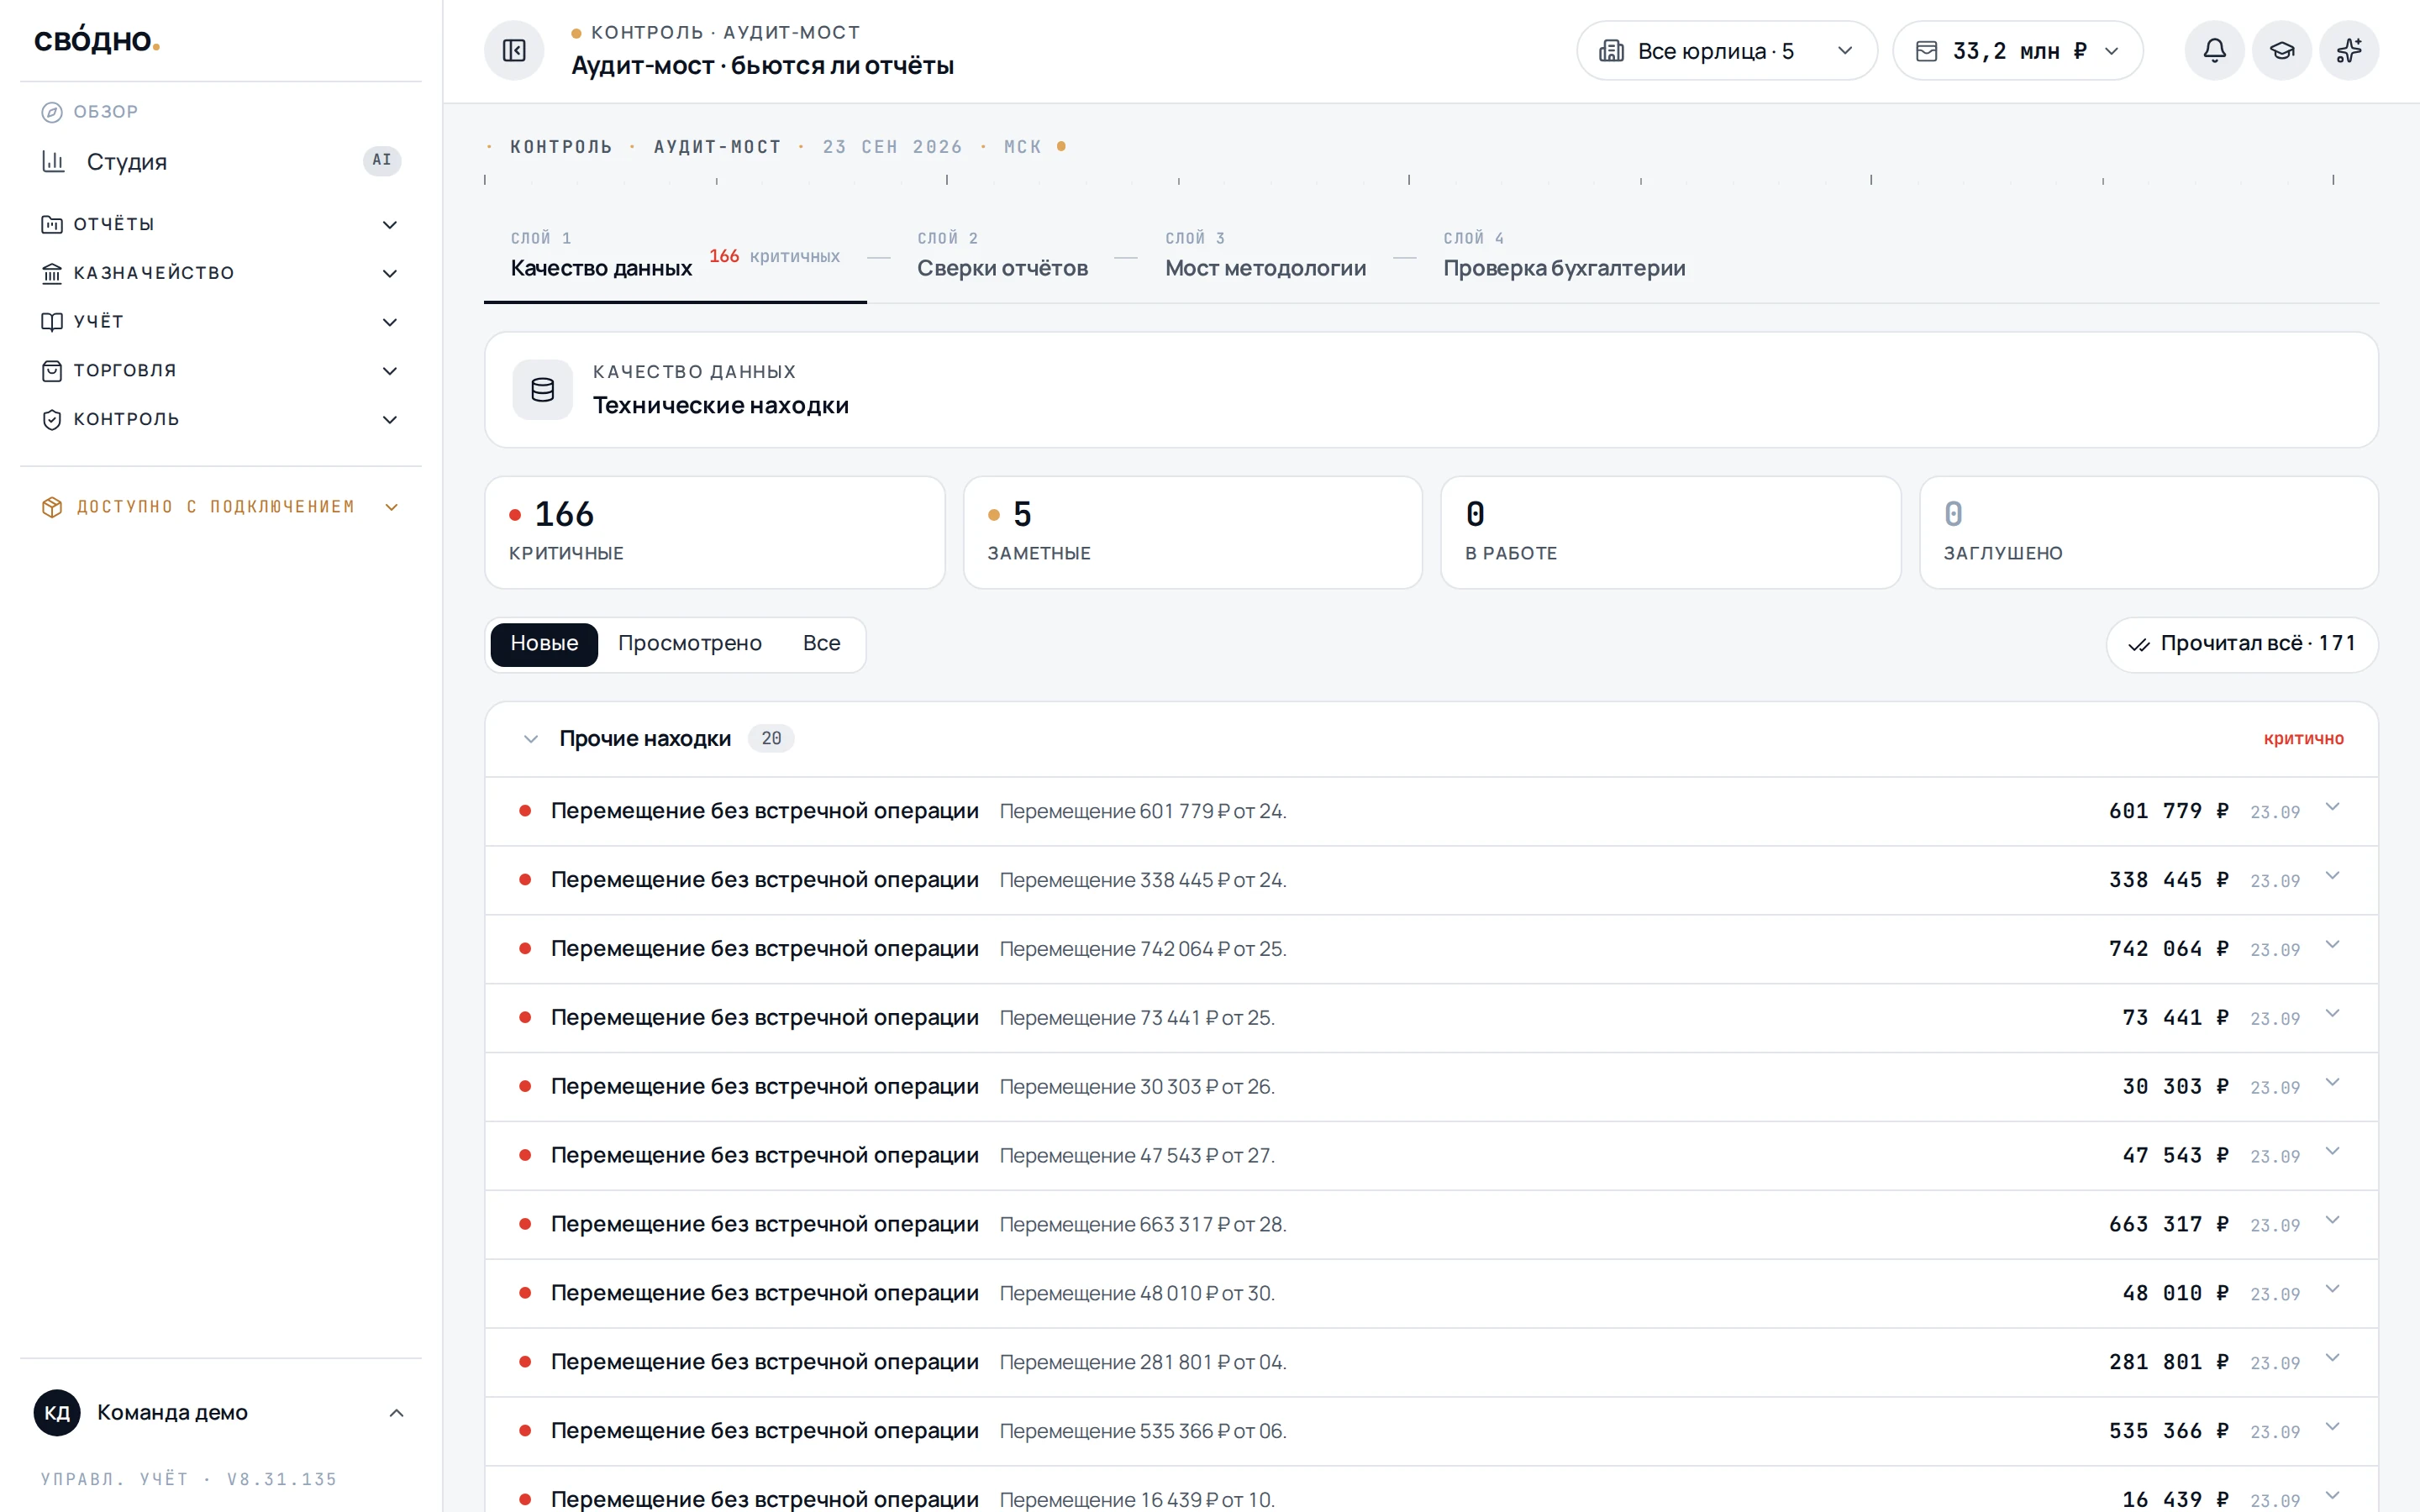
Task: Click finding Перемещение 663 317 ₽ от 28.
Action: [x=1431, y=1225]
